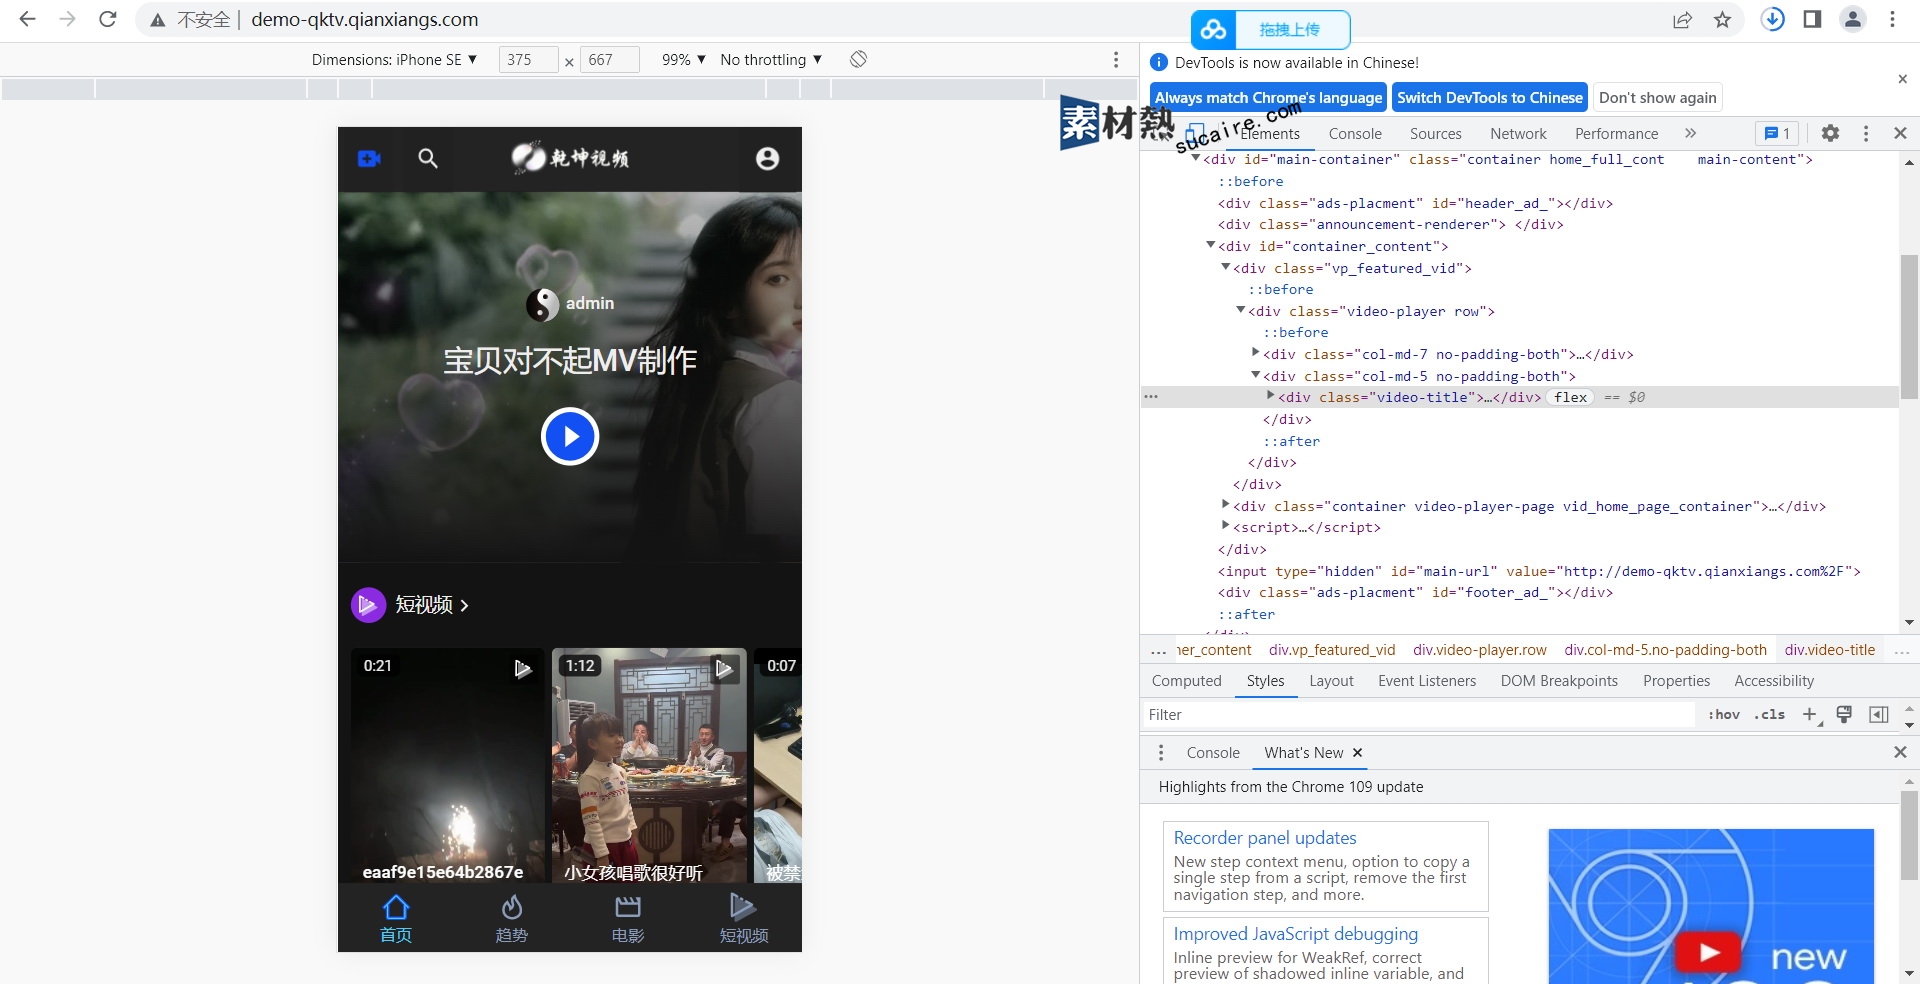1920x984 pixels.
Task: Open Recorder panel updates link
Action: (1265, 838)
